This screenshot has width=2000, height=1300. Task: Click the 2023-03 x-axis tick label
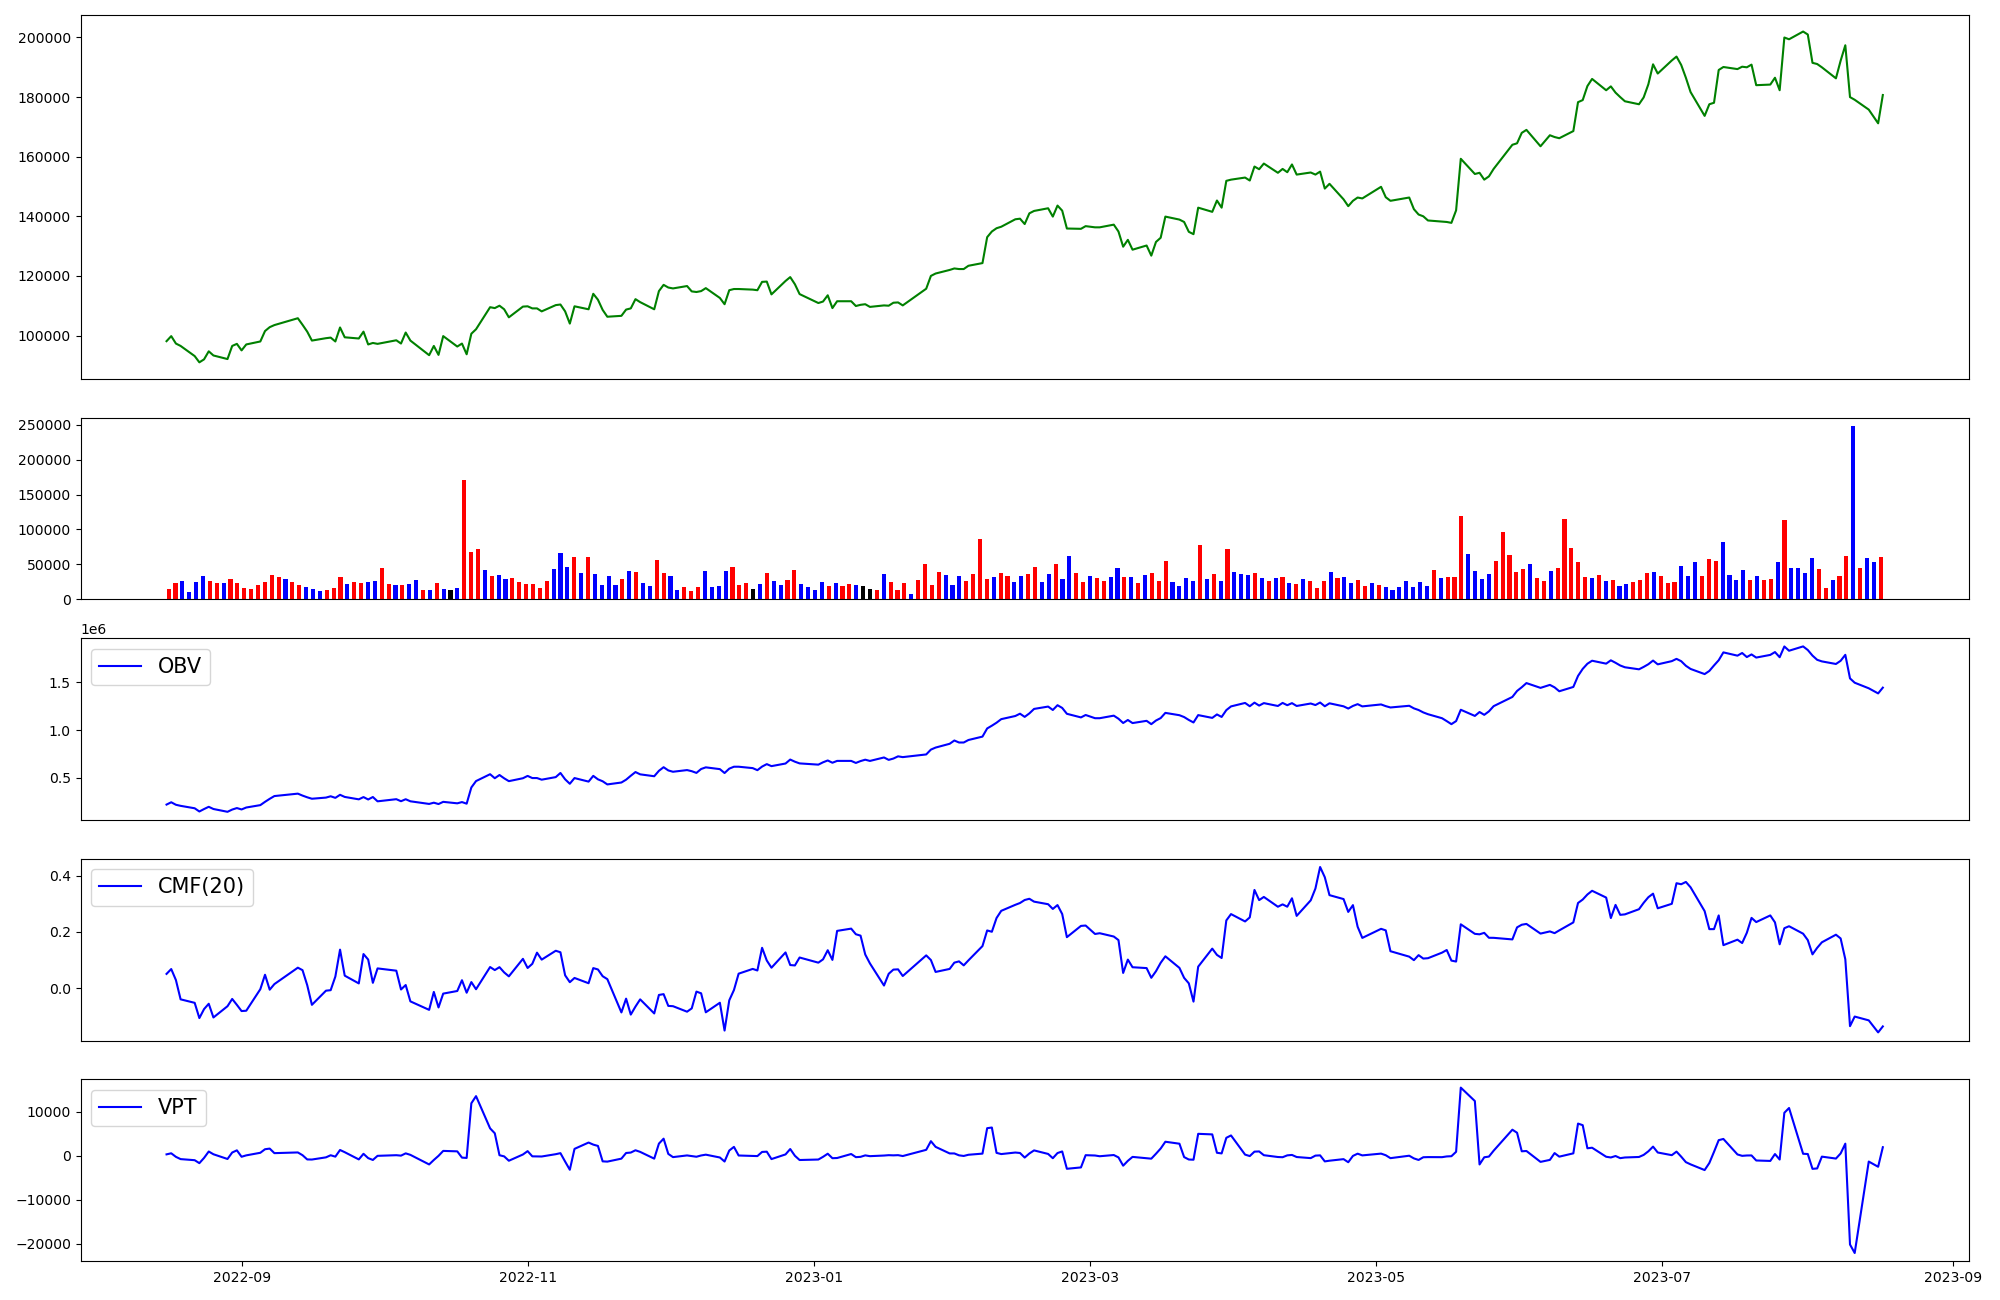tap(1089, 1277)
